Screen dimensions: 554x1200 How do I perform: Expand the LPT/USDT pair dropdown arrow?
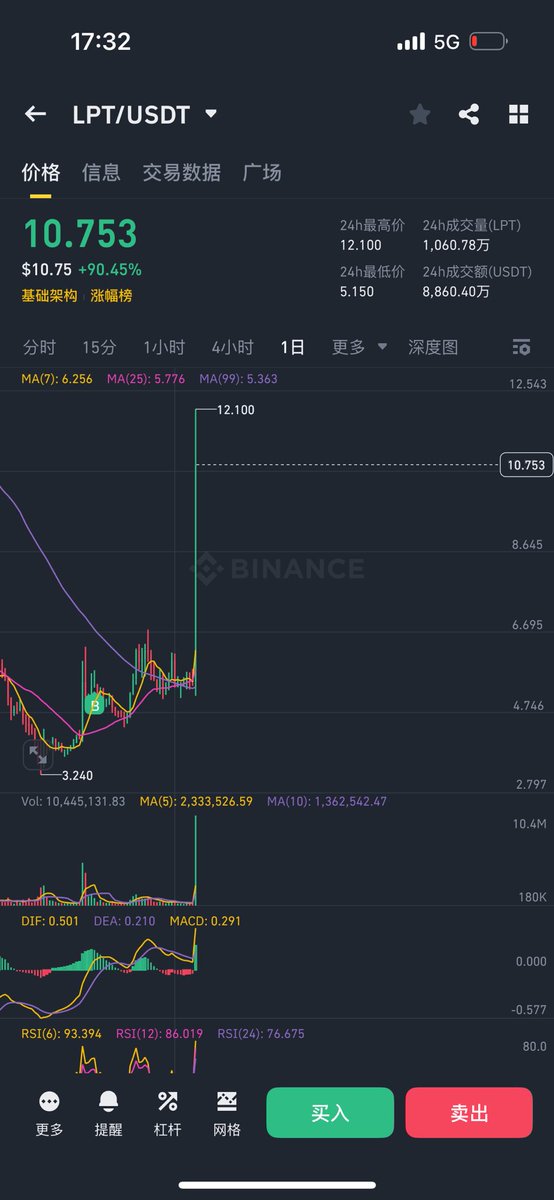[x=210, y=114]
